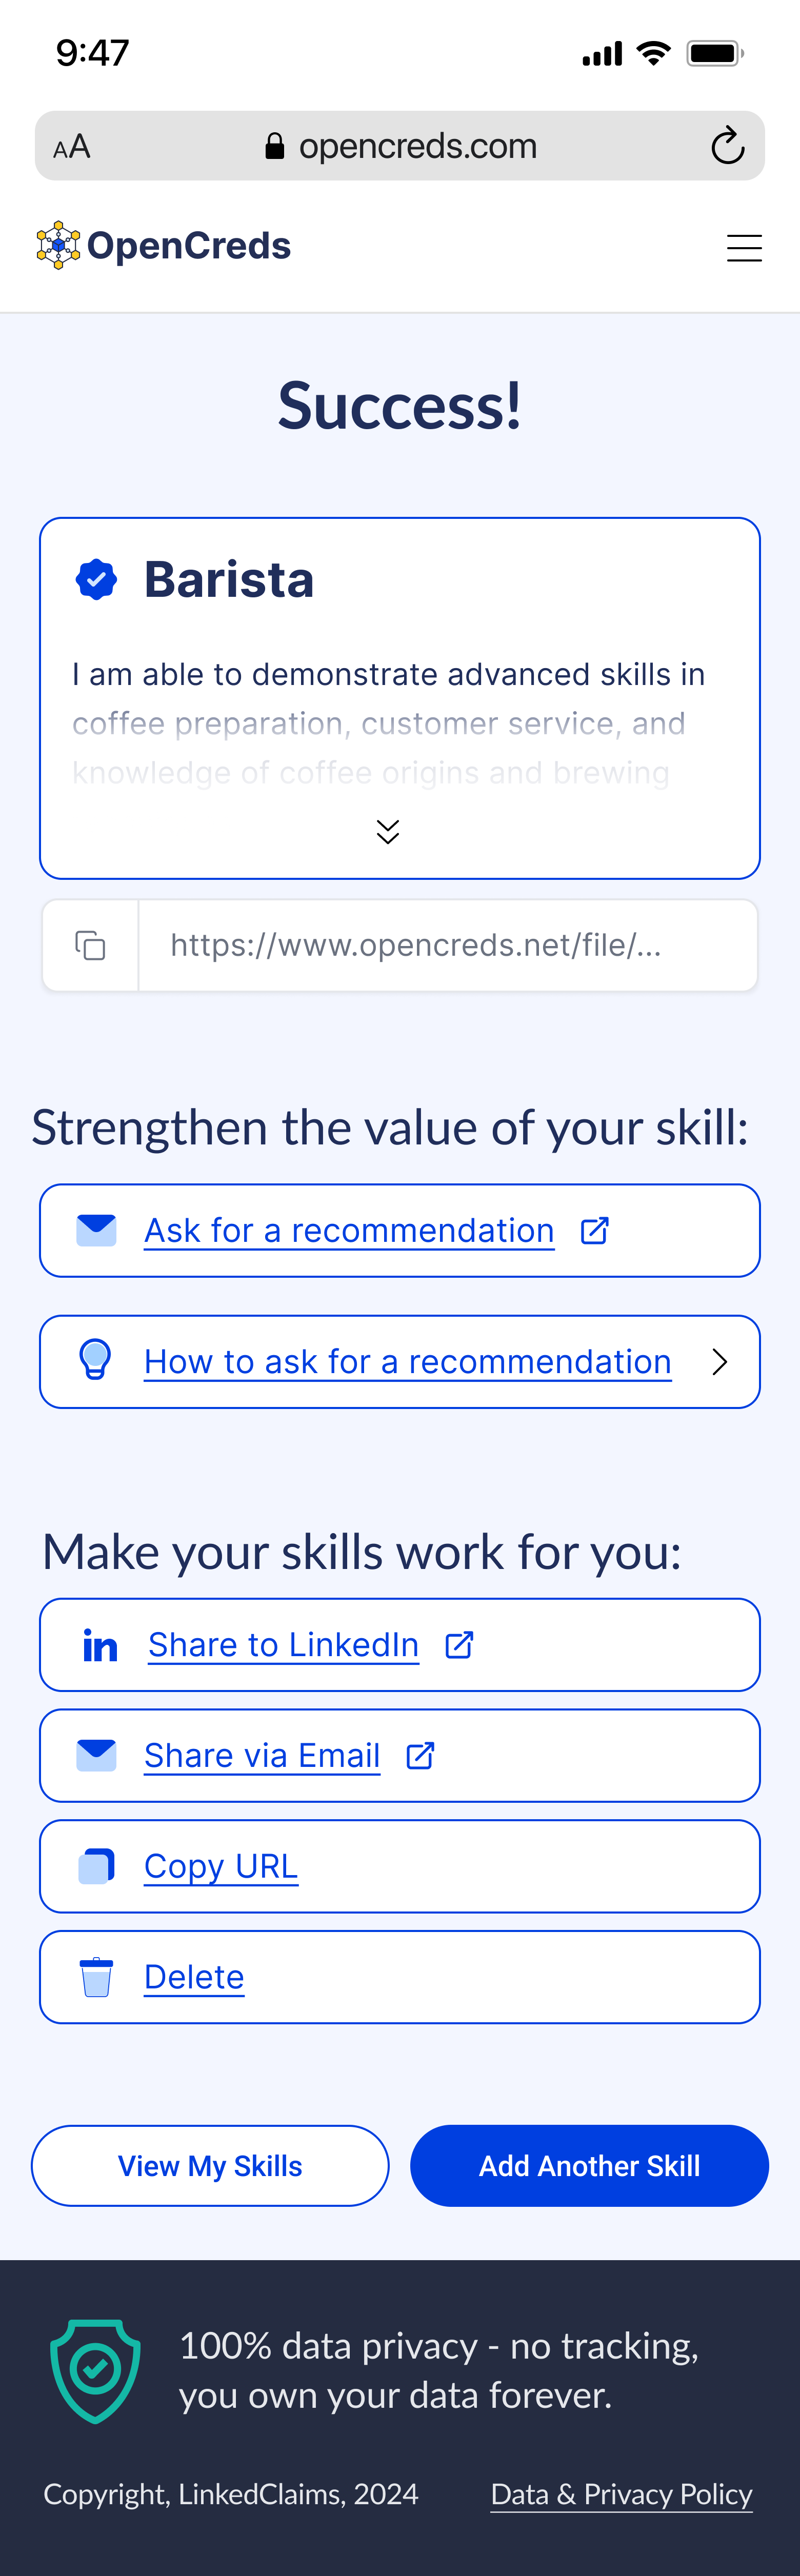Expand How to ask for a recommendation chevron
Viewport: 800px width, 2576px height.
719,1362
